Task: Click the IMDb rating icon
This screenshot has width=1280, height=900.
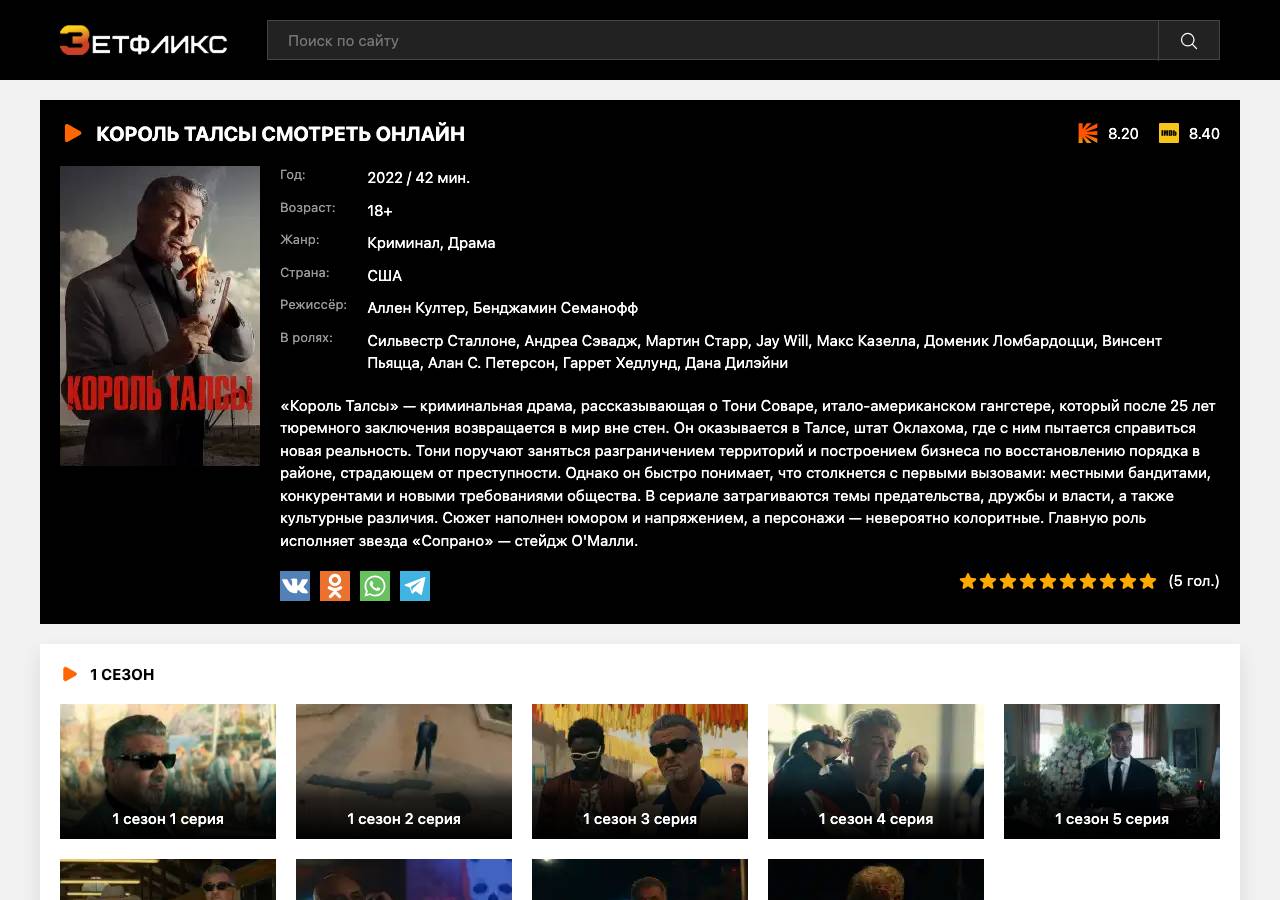Action: coord(1169,133)
